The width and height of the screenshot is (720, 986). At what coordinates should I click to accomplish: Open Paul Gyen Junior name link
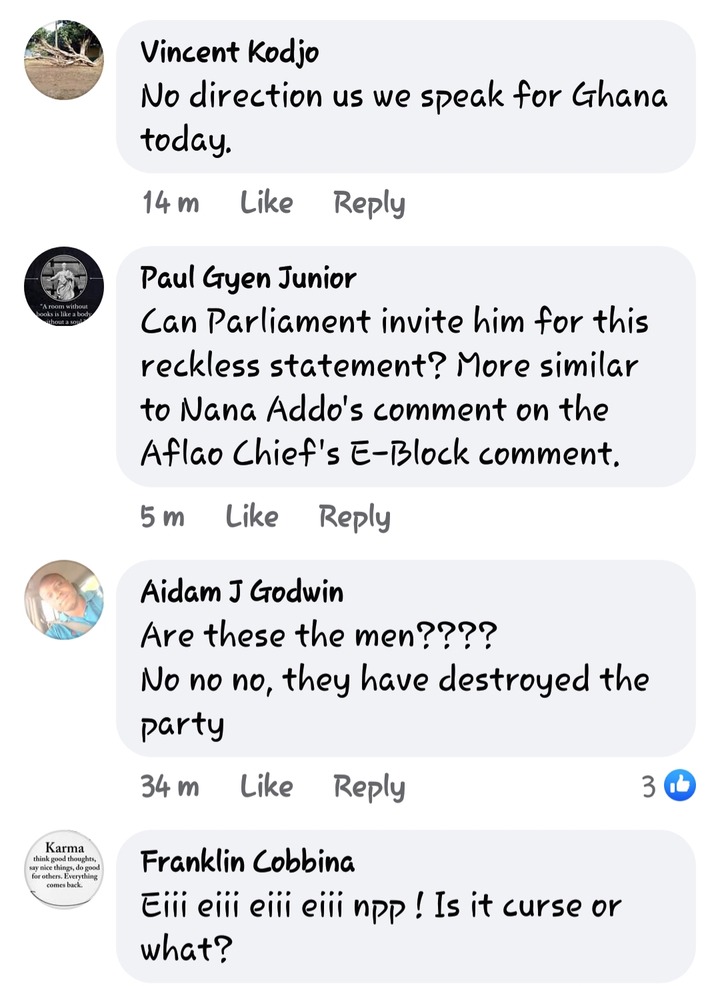(248, 278)
